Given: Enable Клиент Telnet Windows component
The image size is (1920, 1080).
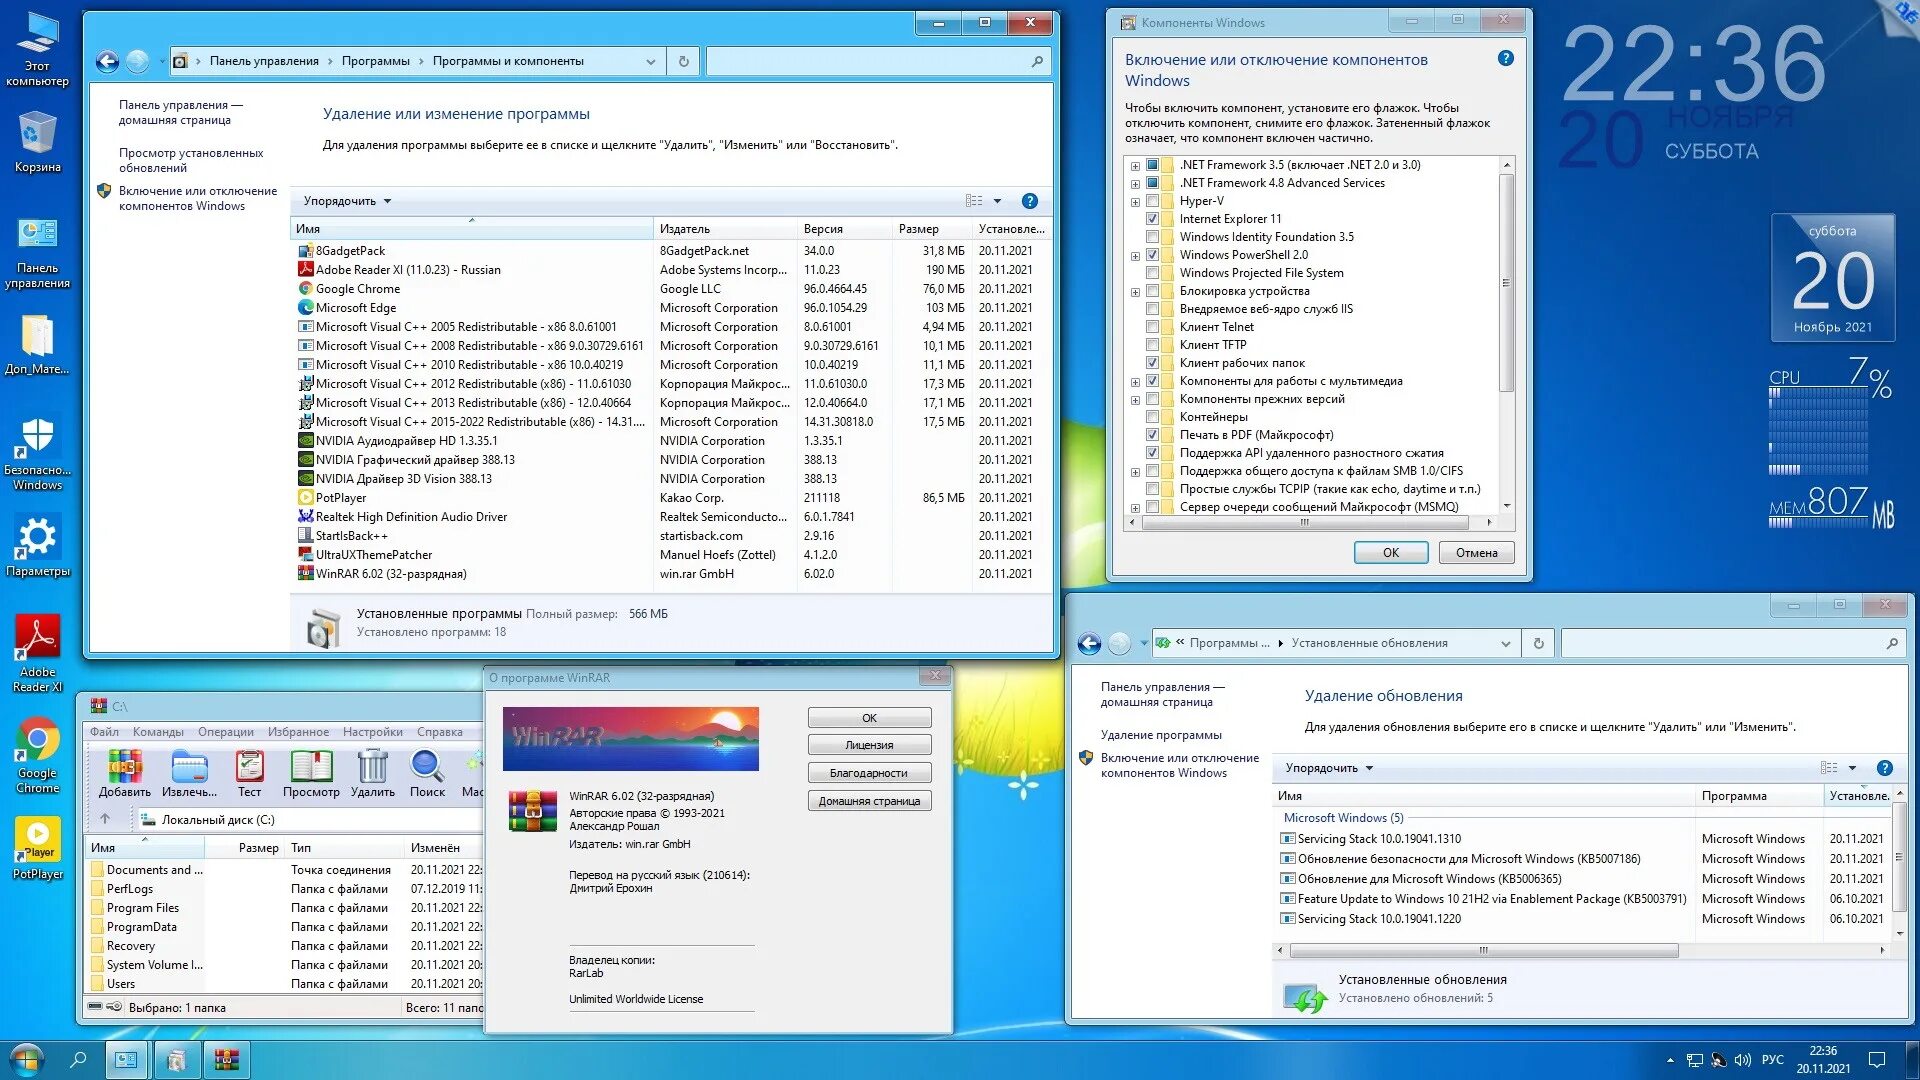Looking at the screenshot, I should click(x=1151, y=326).
